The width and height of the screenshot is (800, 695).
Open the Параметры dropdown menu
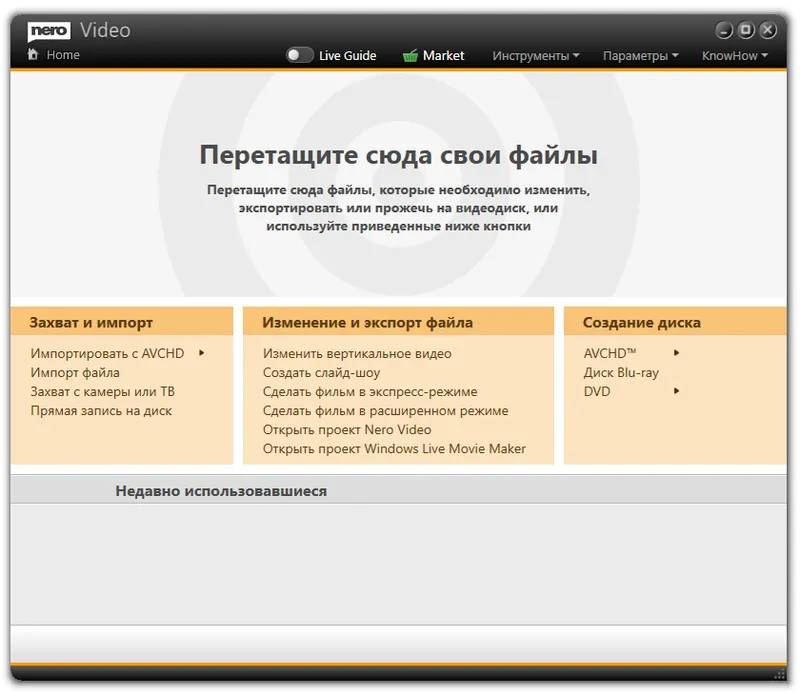(640, 56)
